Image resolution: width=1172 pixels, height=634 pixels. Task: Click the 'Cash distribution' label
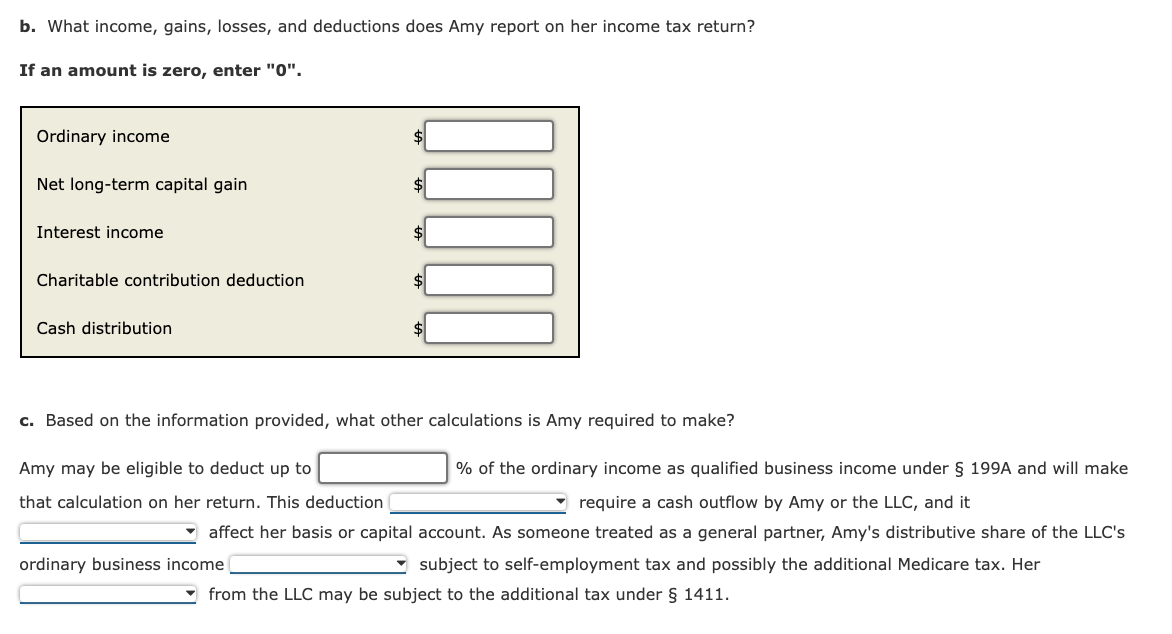105,328
